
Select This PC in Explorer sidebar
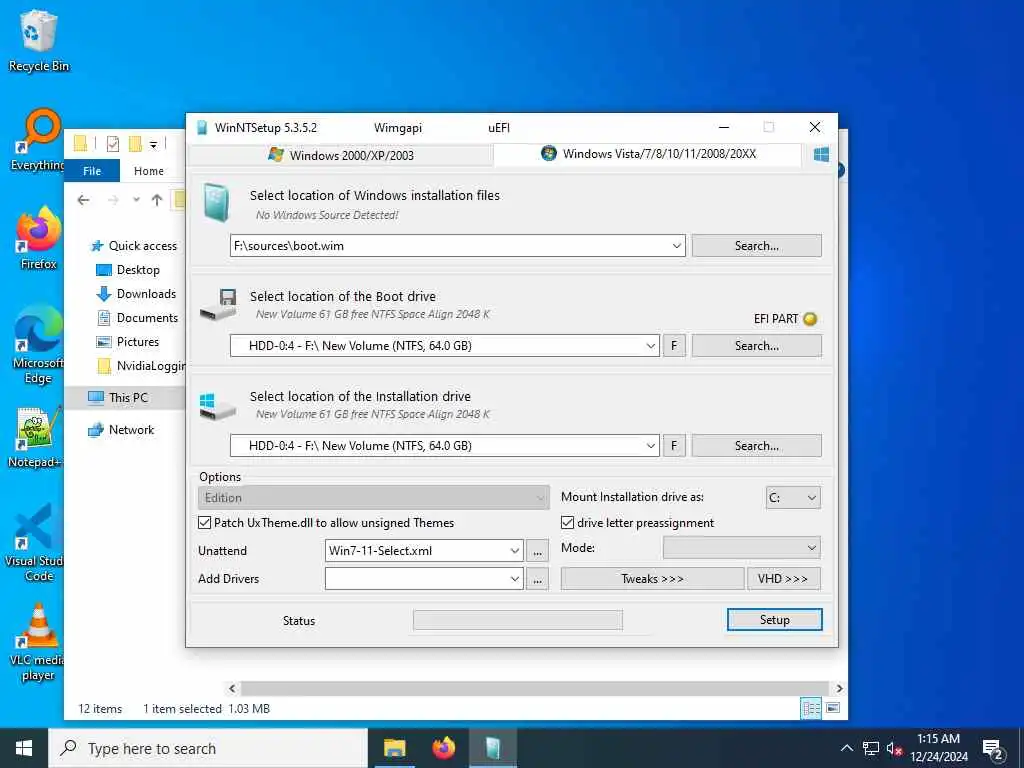pyautogui.click(x=125, y=397)
